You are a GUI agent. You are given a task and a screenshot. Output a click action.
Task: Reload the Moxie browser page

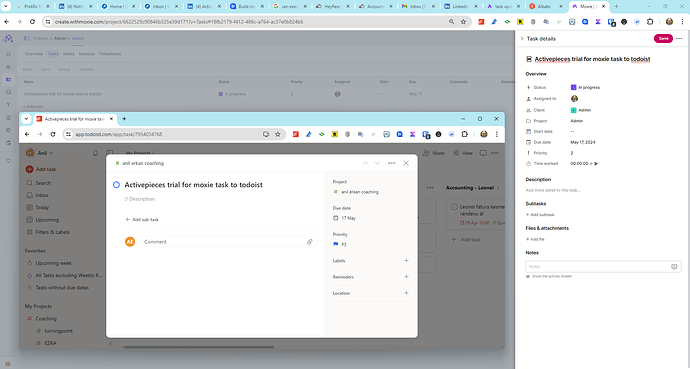pyautogui.click(x=32, y=22)
